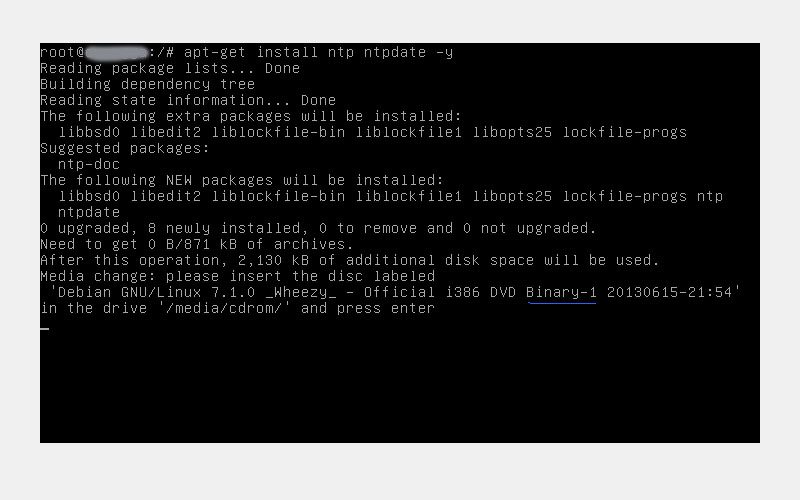
Task: Click 'Debian GNU/Linux 7.1.0' disc label
Action: click(x=156, y=292)
